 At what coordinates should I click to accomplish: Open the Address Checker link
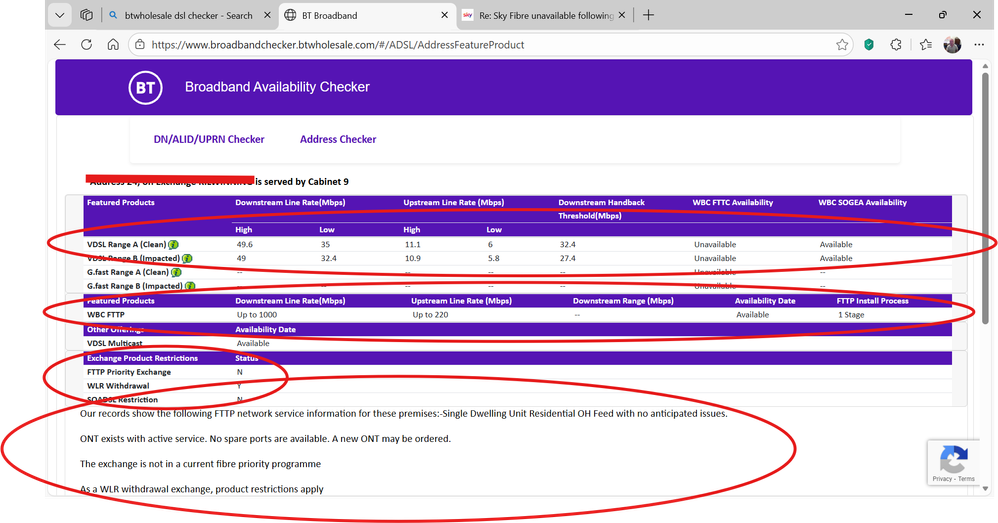pyautogui.click(x=338, y=139)
